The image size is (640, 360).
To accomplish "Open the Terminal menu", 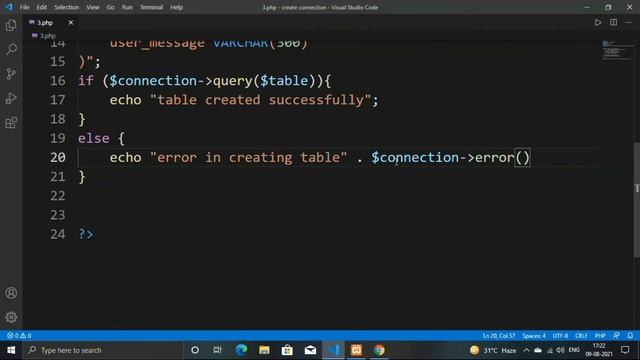I will 151,7.
